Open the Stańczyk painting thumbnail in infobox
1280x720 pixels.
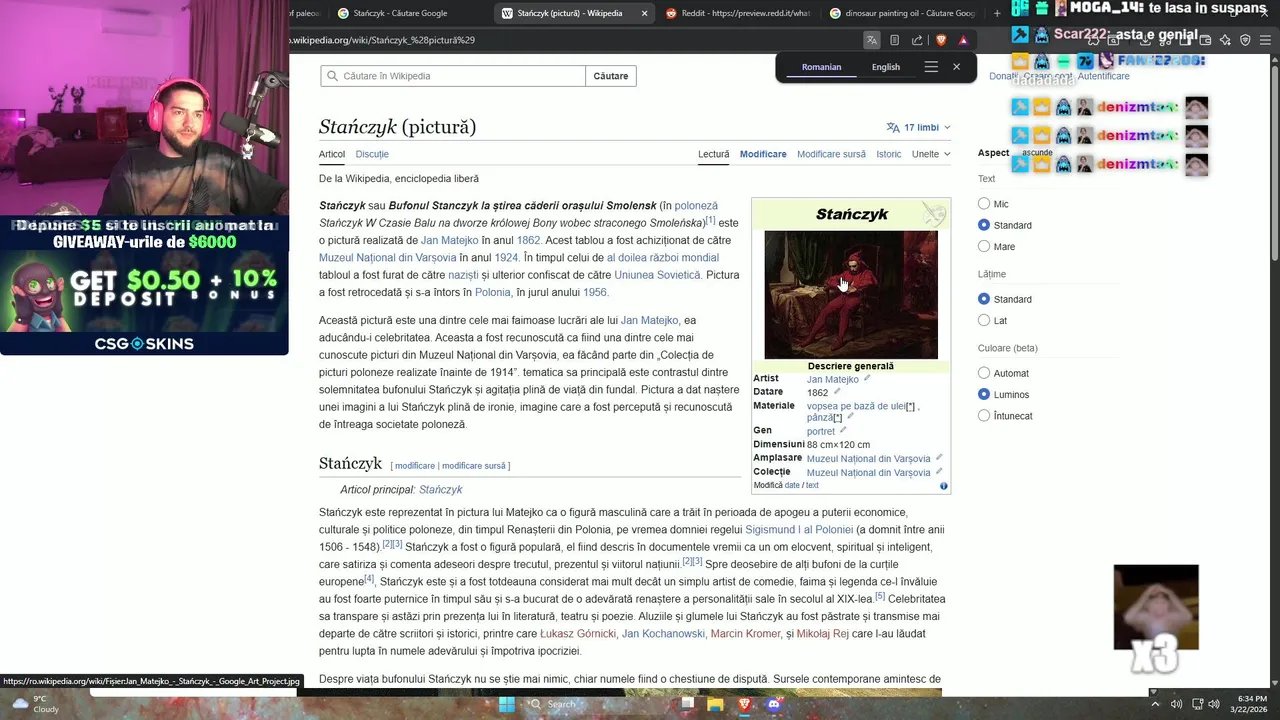coord(851,295)
